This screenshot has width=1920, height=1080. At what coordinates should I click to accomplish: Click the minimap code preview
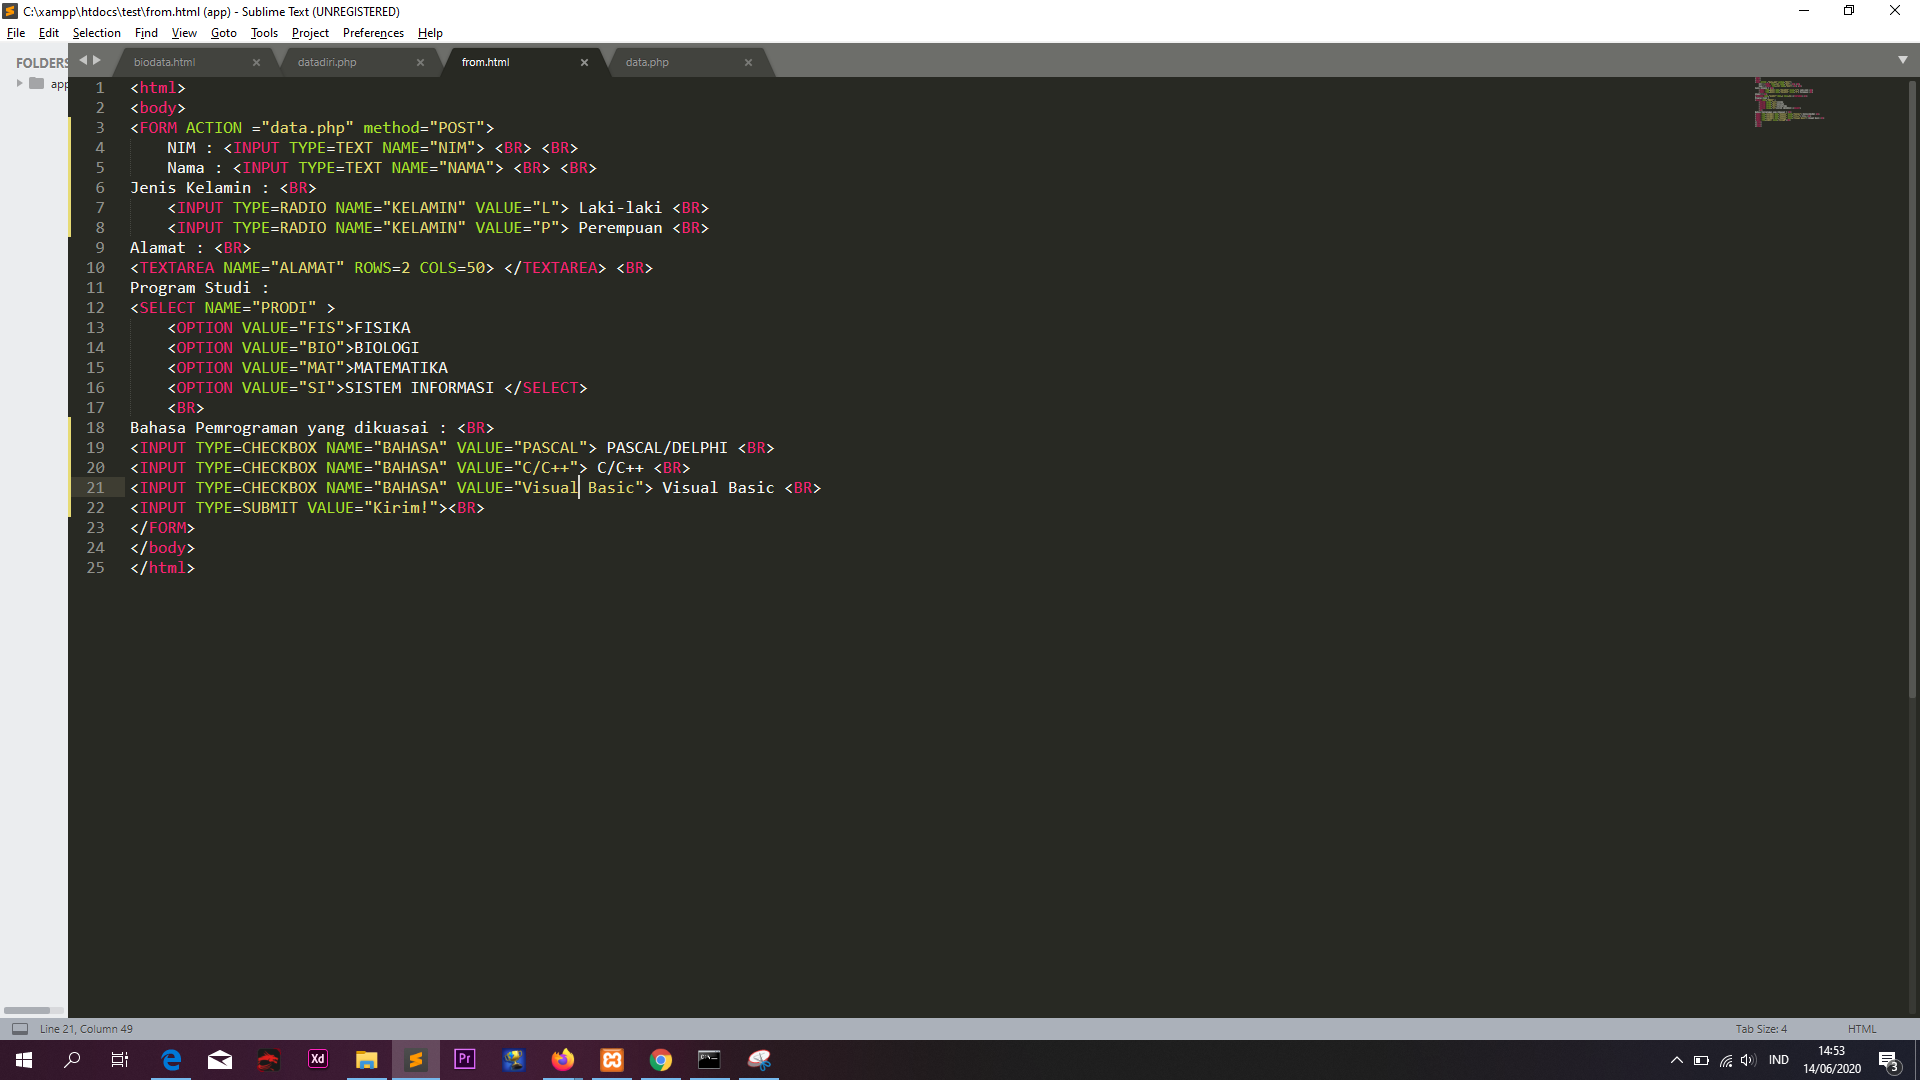pos(1790,102)
